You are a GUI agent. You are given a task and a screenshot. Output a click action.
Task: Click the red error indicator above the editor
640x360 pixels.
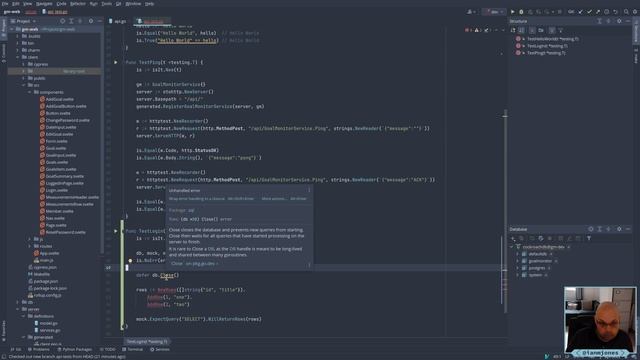[468, 30]
